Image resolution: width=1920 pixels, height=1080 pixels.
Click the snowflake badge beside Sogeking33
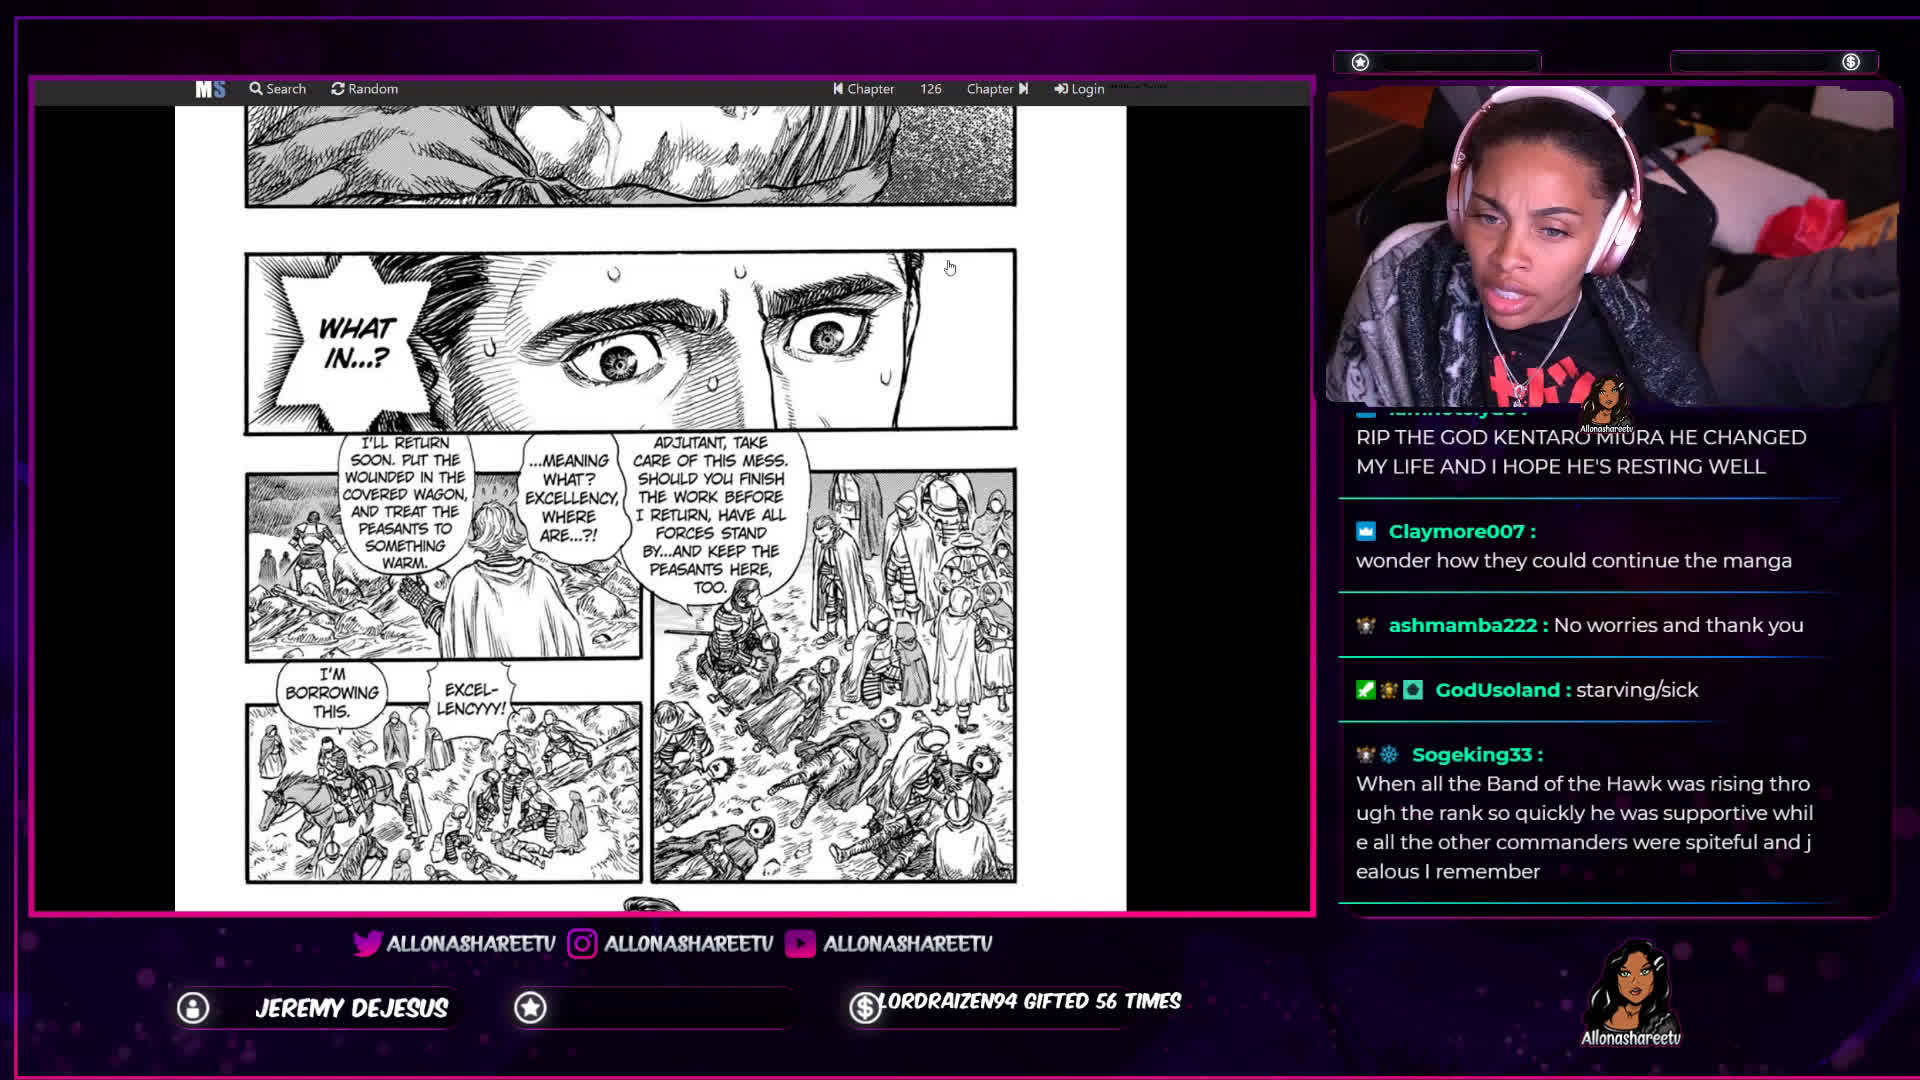pyautogui.click(x=1389, y=755)
